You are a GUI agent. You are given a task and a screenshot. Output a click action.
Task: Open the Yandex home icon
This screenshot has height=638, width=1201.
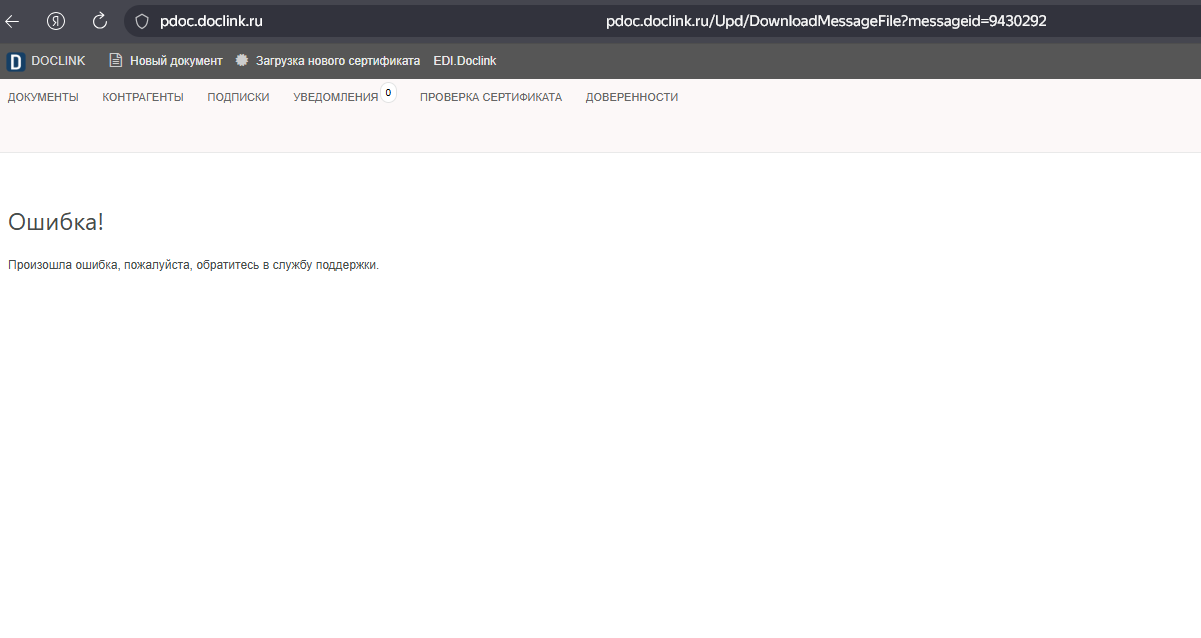pos(56,21)
